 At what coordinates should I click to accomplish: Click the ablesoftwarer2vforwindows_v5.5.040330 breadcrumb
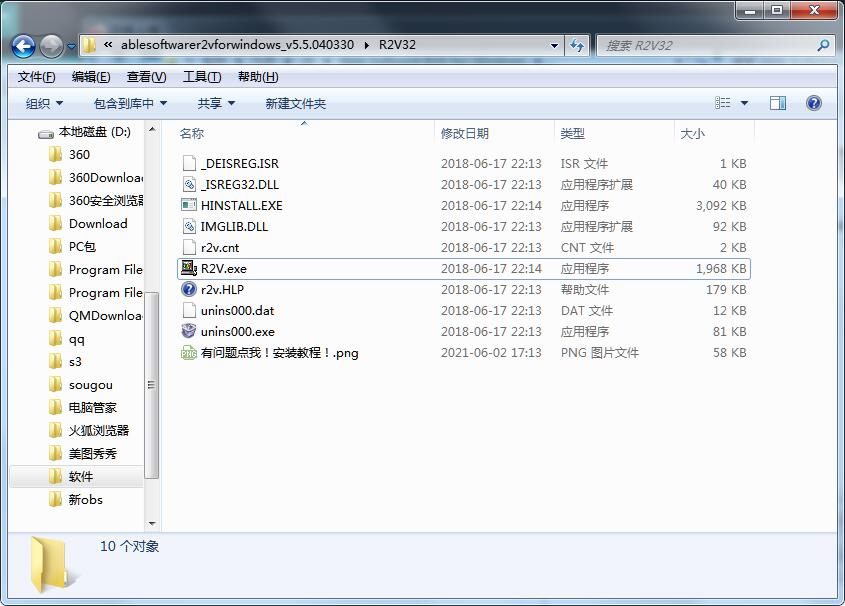(237, 45)
